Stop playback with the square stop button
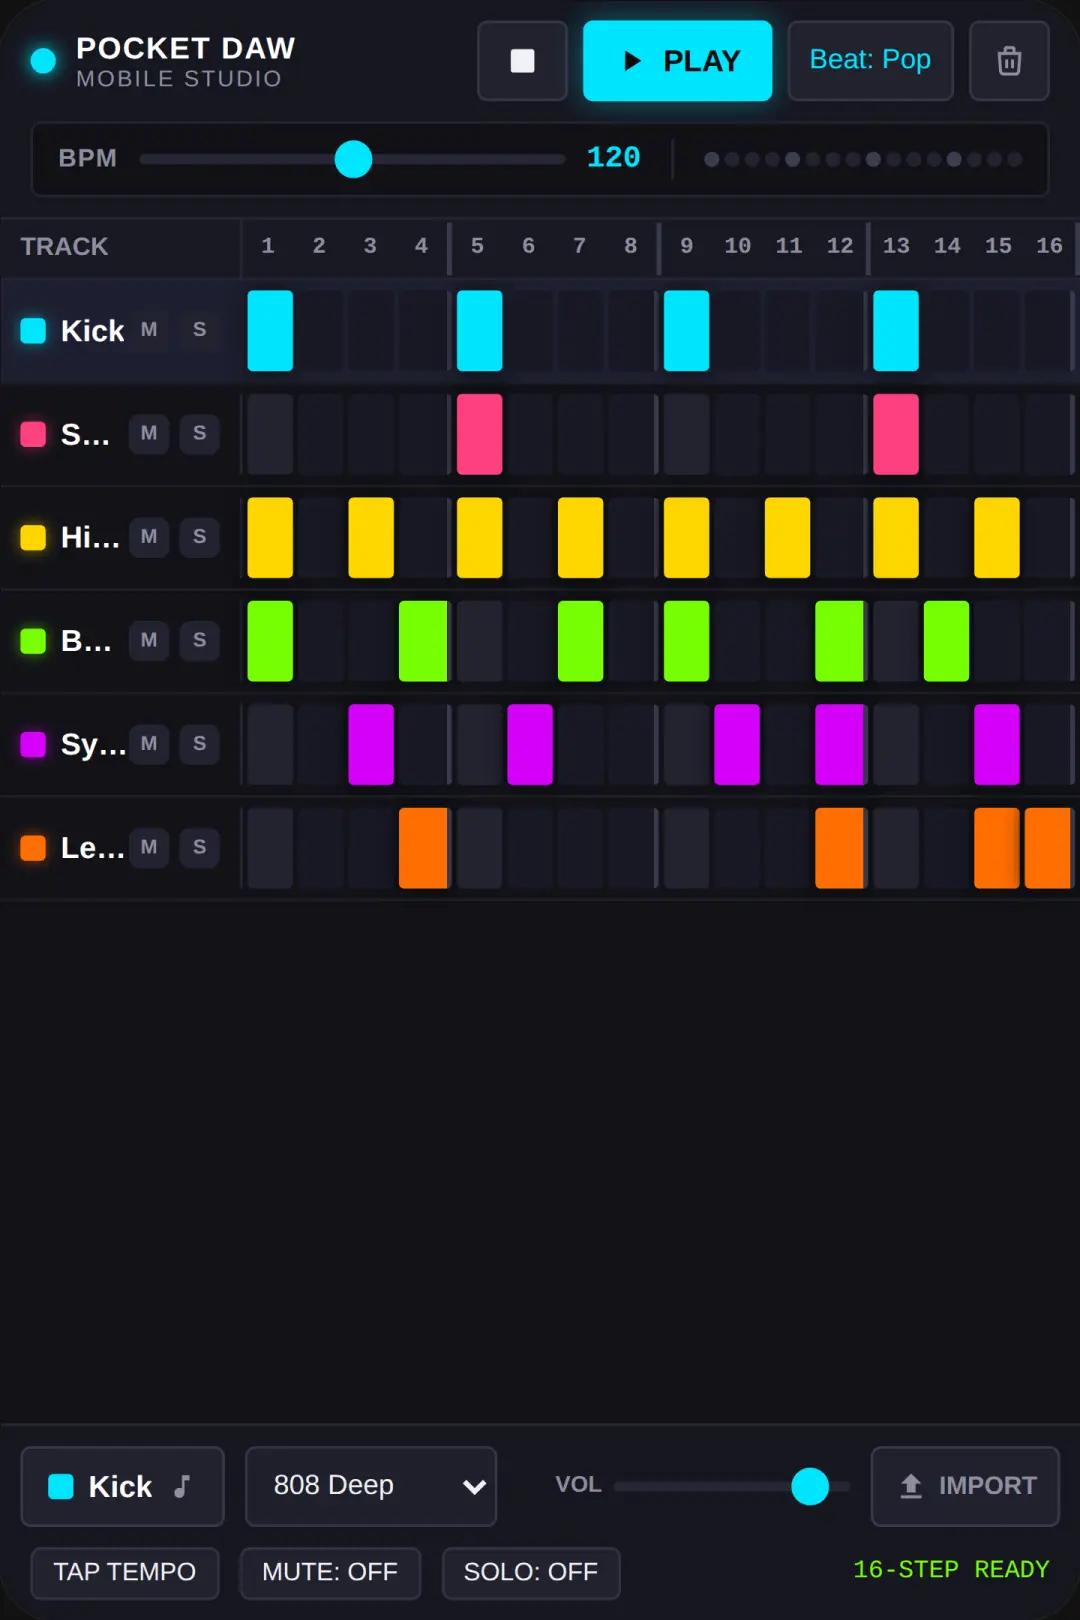 coord(522,61)
